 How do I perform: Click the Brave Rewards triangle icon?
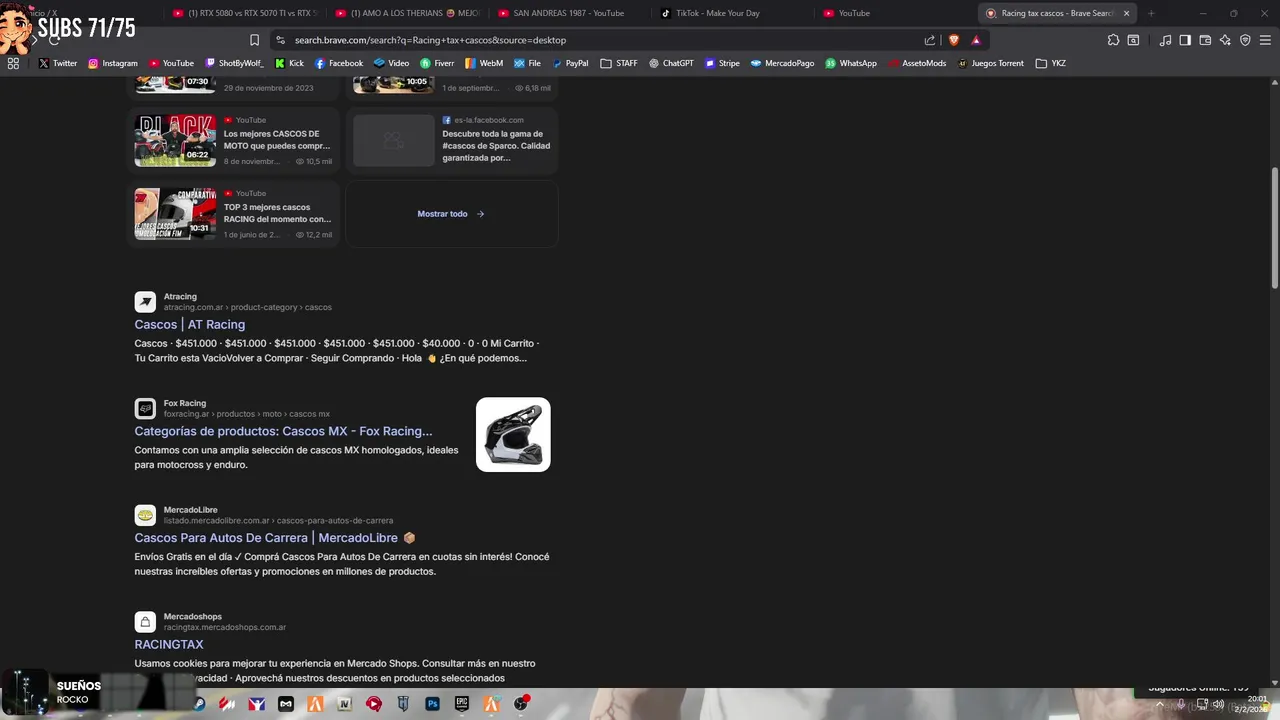976,40
